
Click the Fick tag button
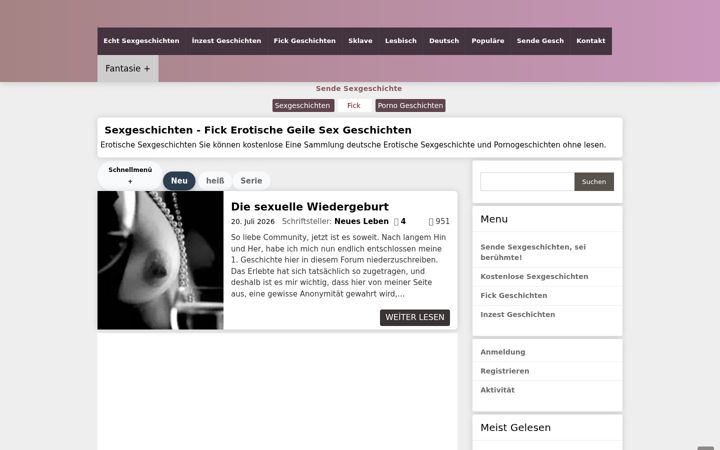click(354, 106)
